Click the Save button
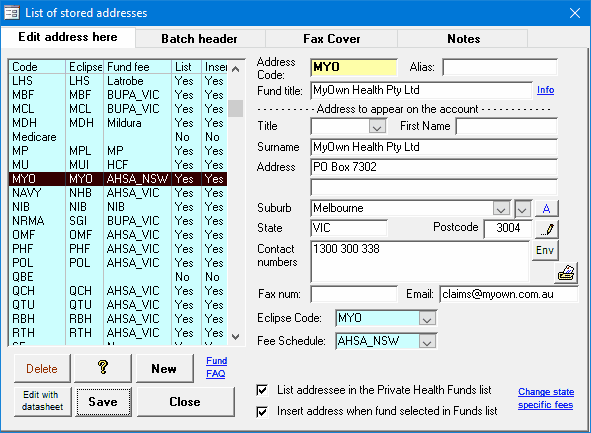Image resolution: width=591 pixels, height=433 pixels. 103,402
